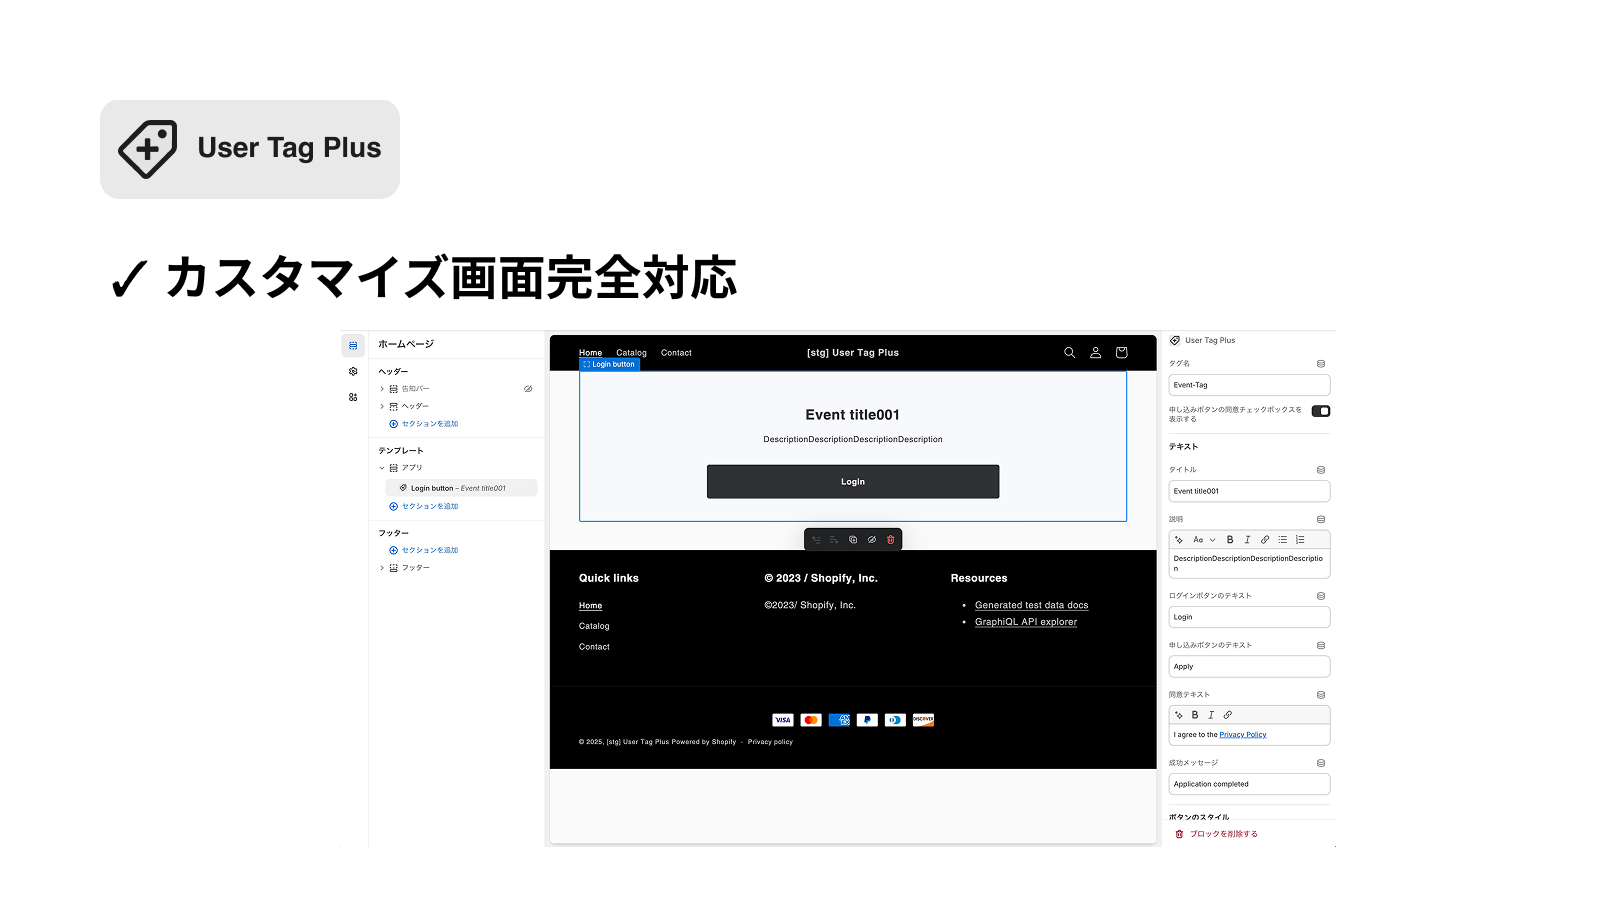Click the link icon in 説明 editor toolbar
Screen dimensions: 1600x900
[1265, 540]
